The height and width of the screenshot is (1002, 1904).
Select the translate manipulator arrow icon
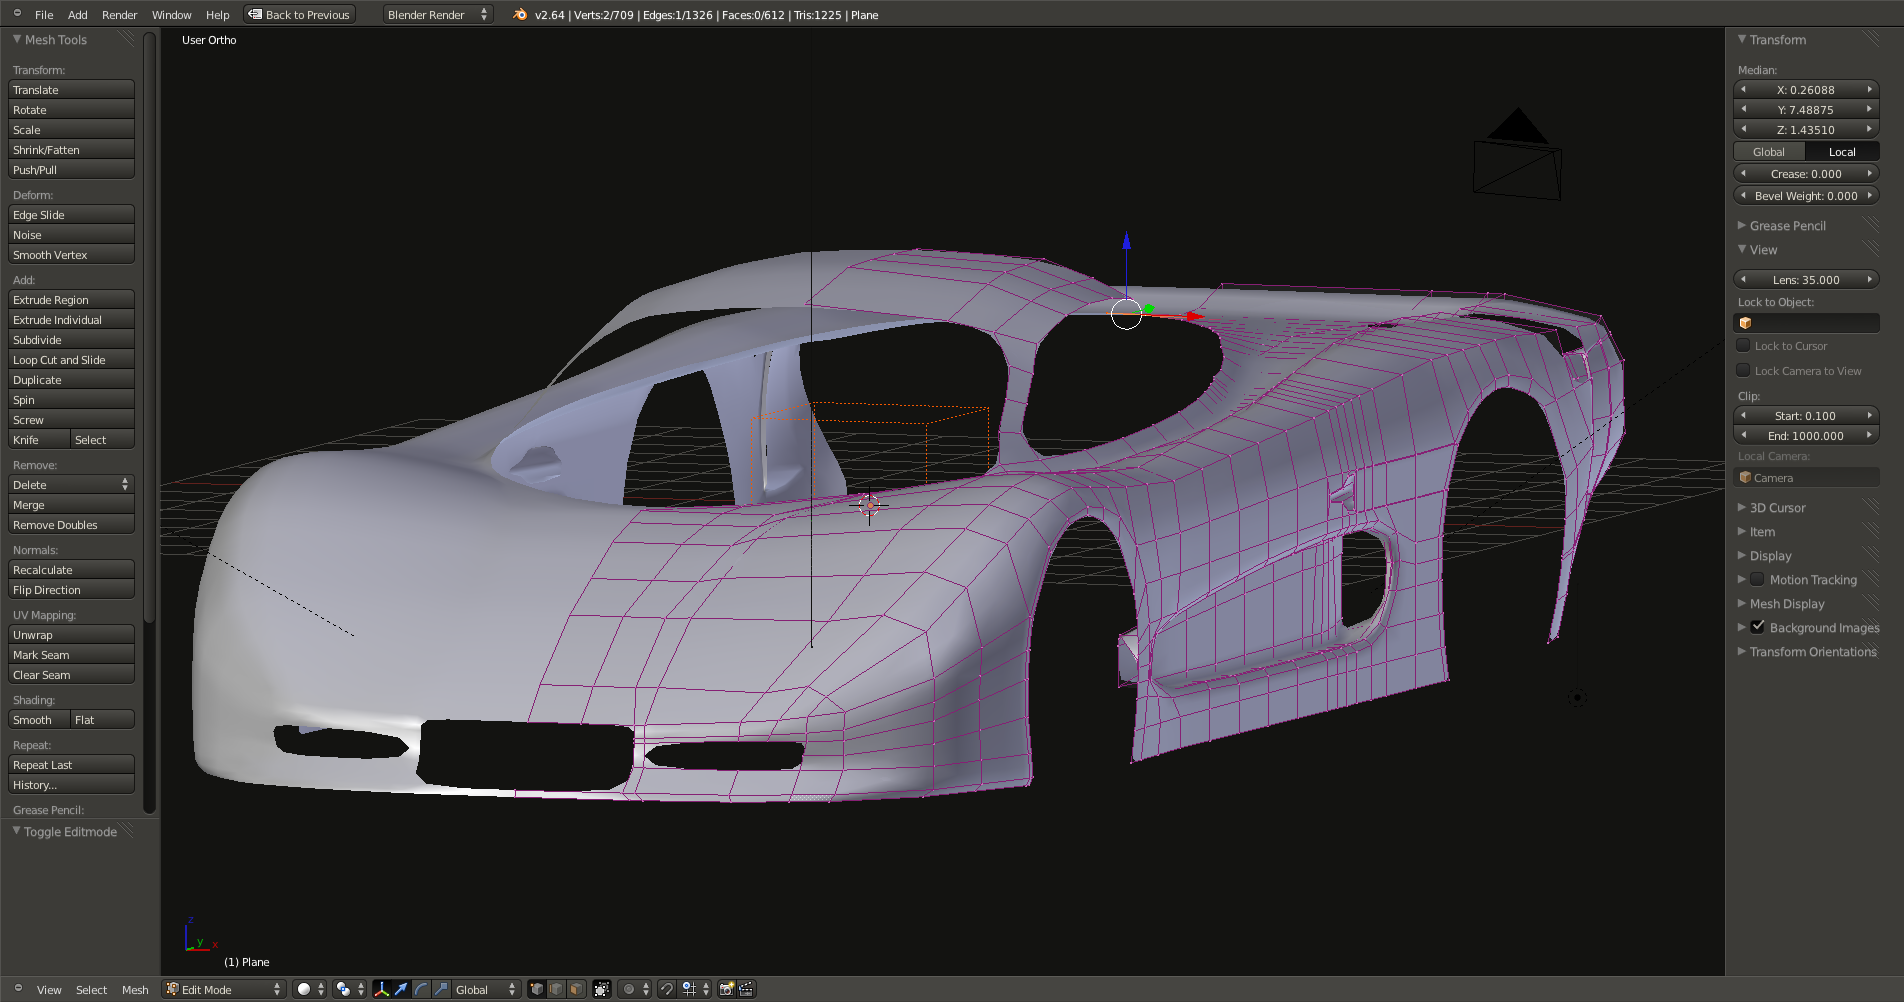[x=401, y=989]
